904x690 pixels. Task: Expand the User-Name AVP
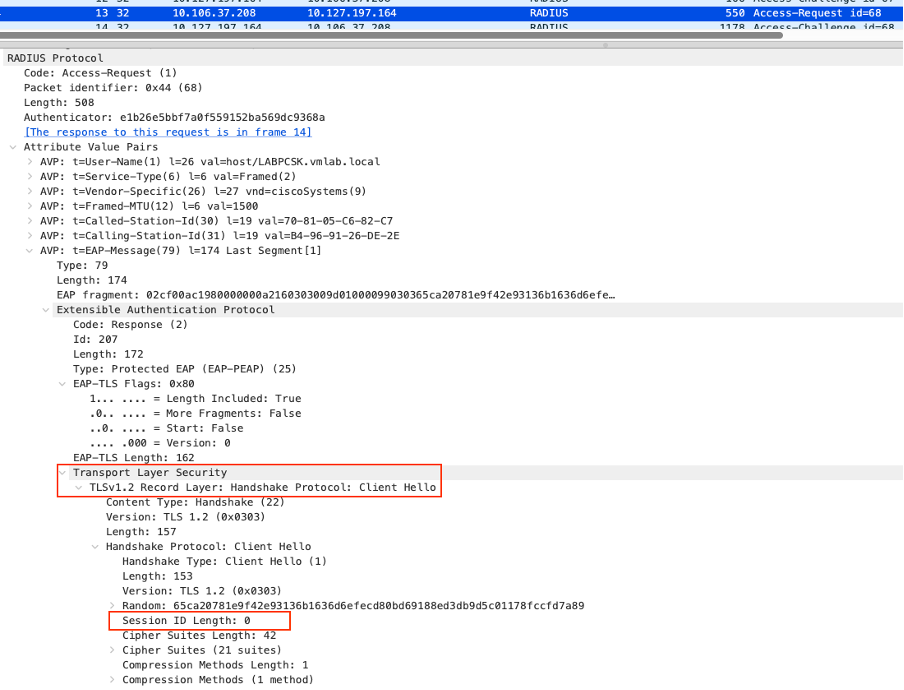coord(29,162)
